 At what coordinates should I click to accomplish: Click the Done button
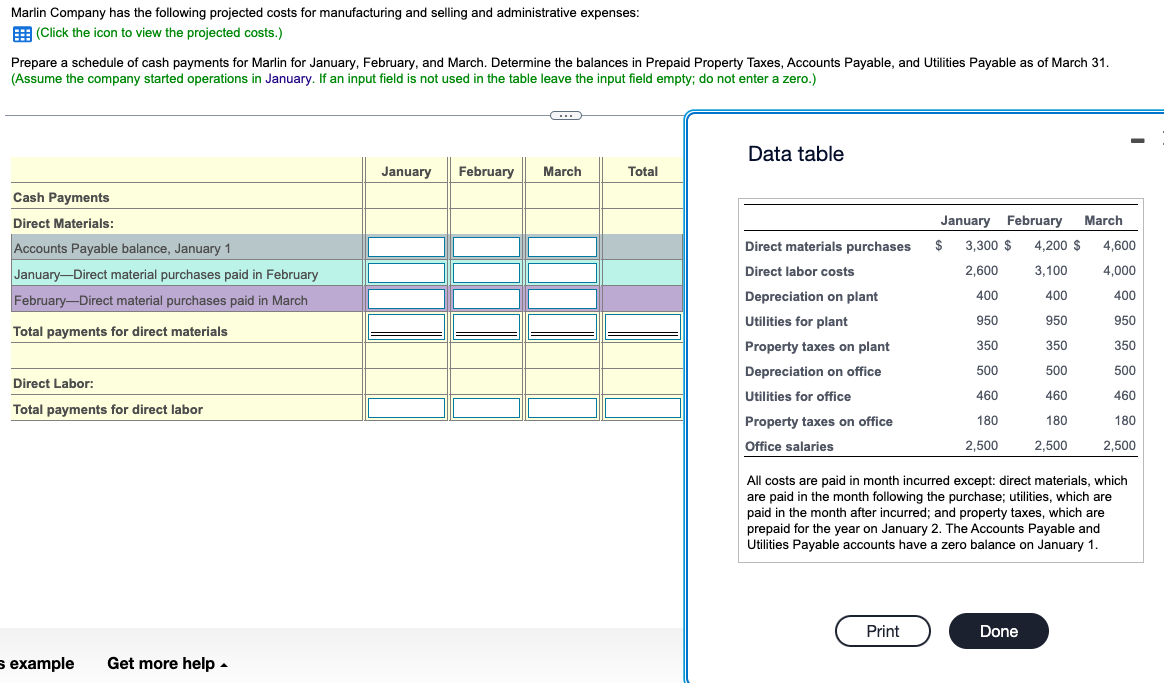(x=998, y=631)
